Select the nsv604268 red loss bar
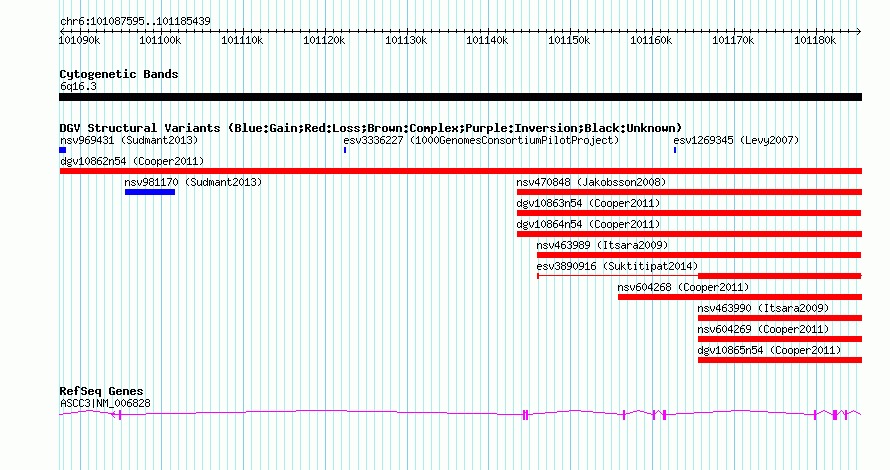Viewport: 890px width, 470px height. 740,297
